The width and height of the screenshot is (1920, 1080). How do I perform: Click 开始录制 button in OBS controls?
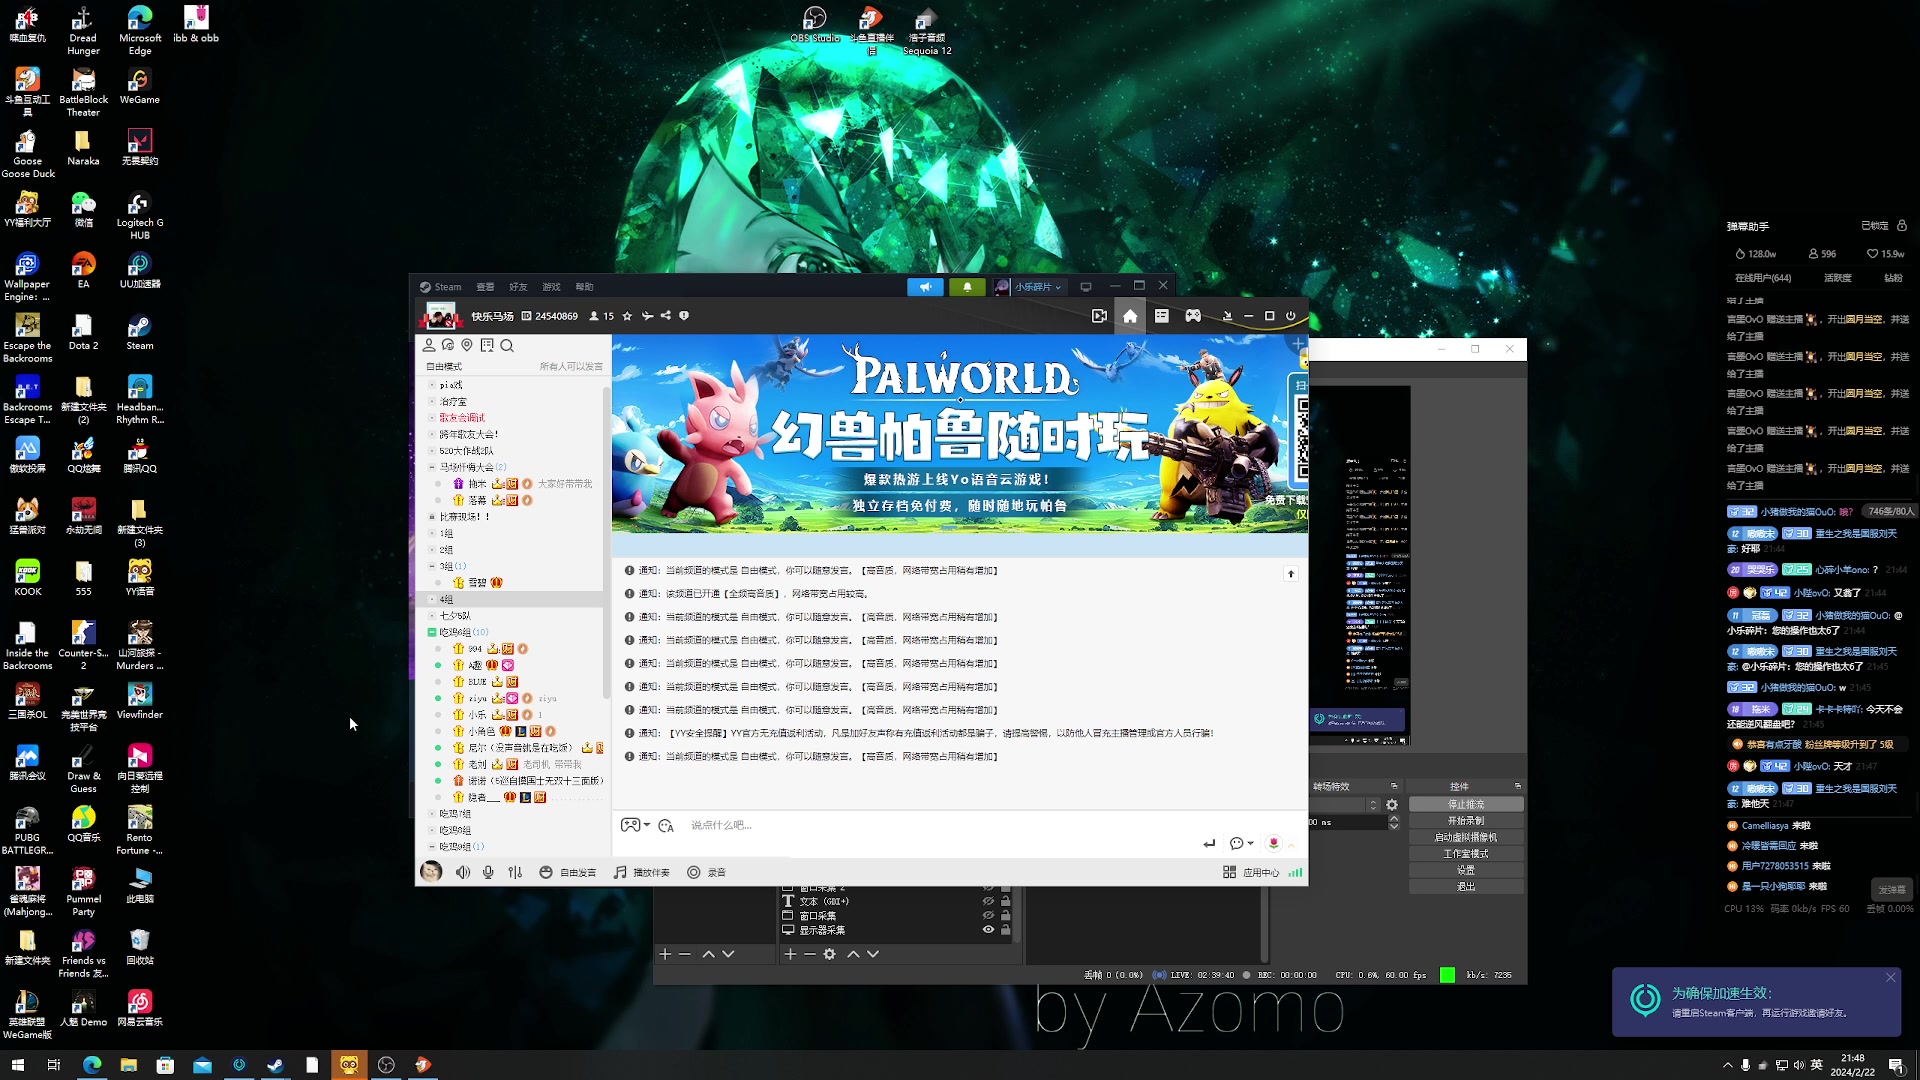coord(1466,821)
